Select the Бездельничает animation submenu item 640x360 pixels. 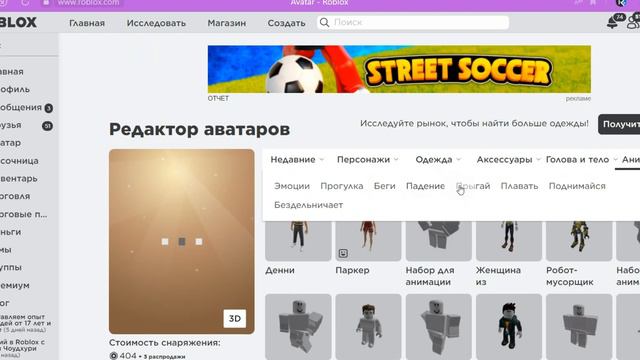(308, 205)
